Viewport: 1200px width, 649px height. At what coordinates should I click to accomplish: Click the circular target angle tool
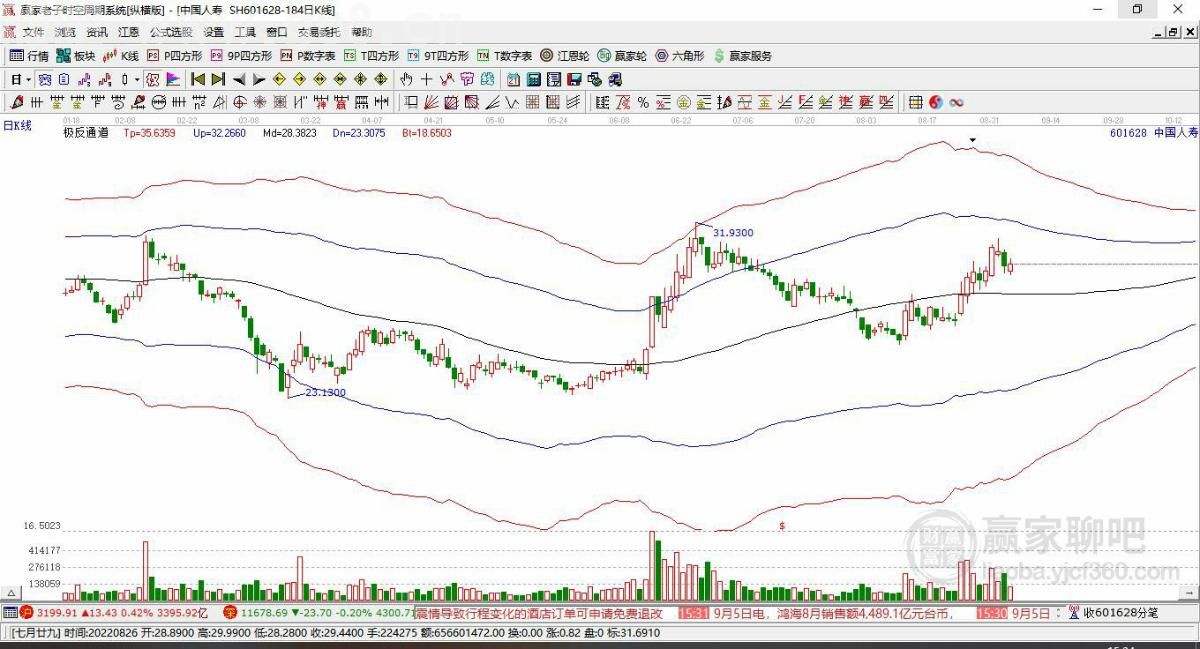pyautogui.click(x=239, y=102)
